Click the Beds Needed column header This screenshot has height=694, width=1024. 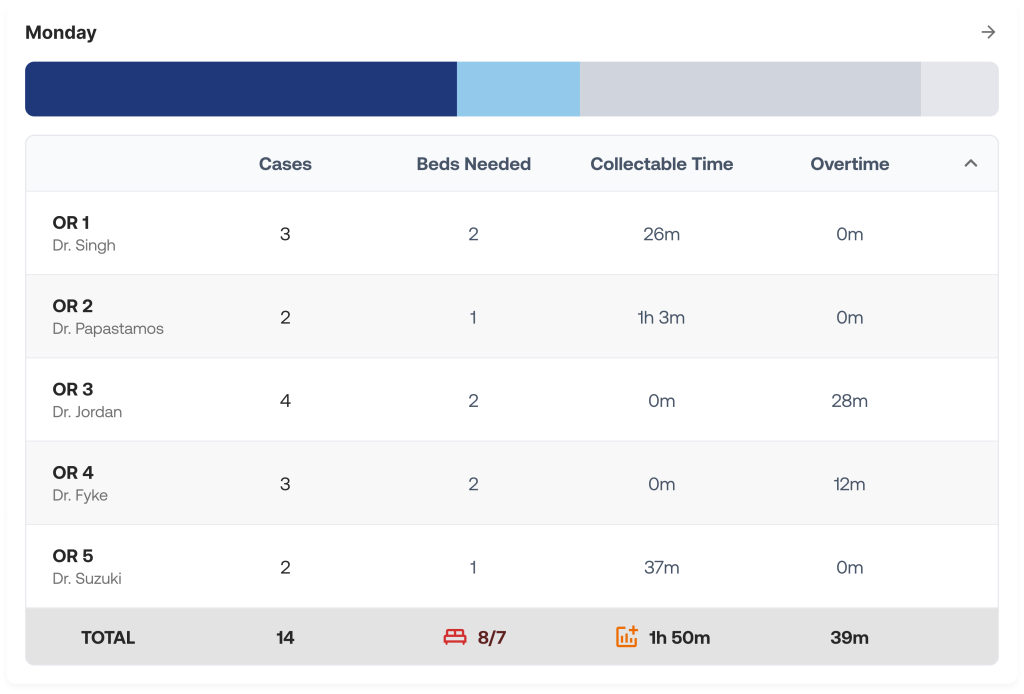473,164
